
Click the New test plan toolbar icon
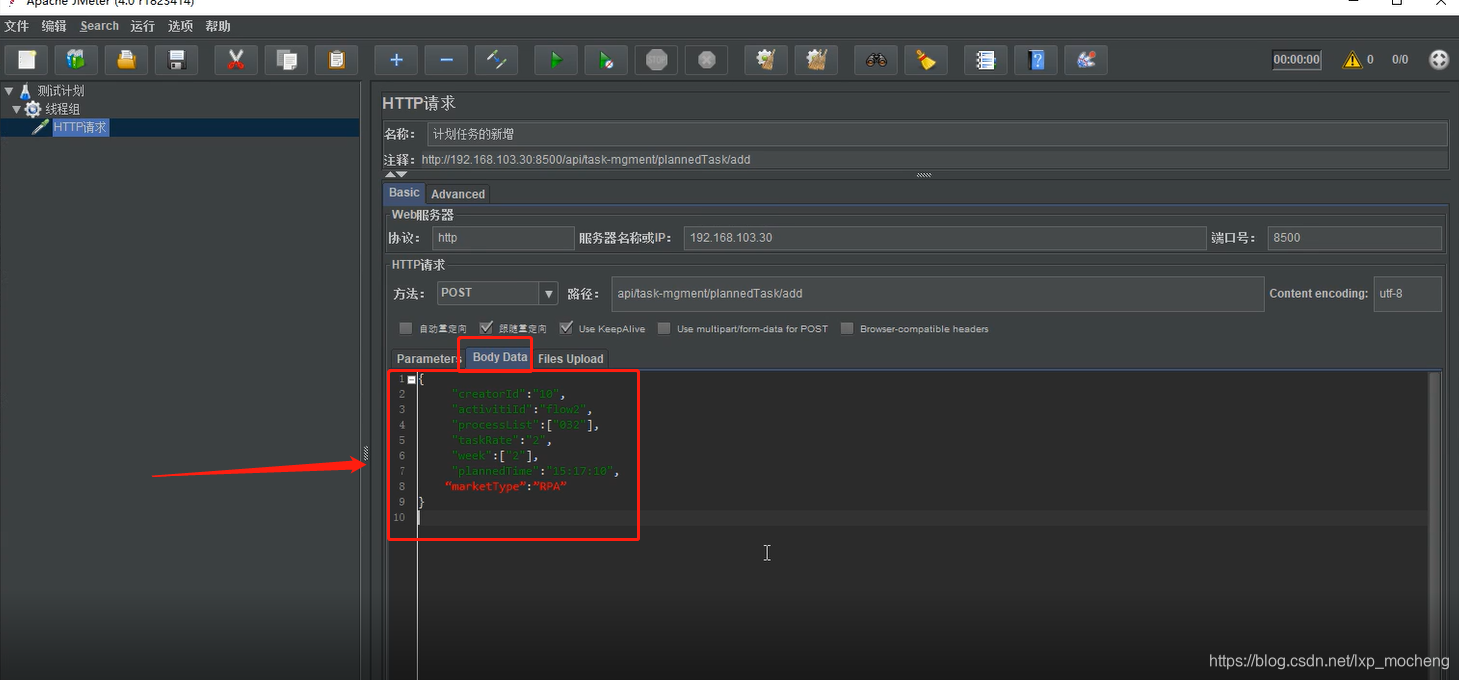(x=27, y=60)
